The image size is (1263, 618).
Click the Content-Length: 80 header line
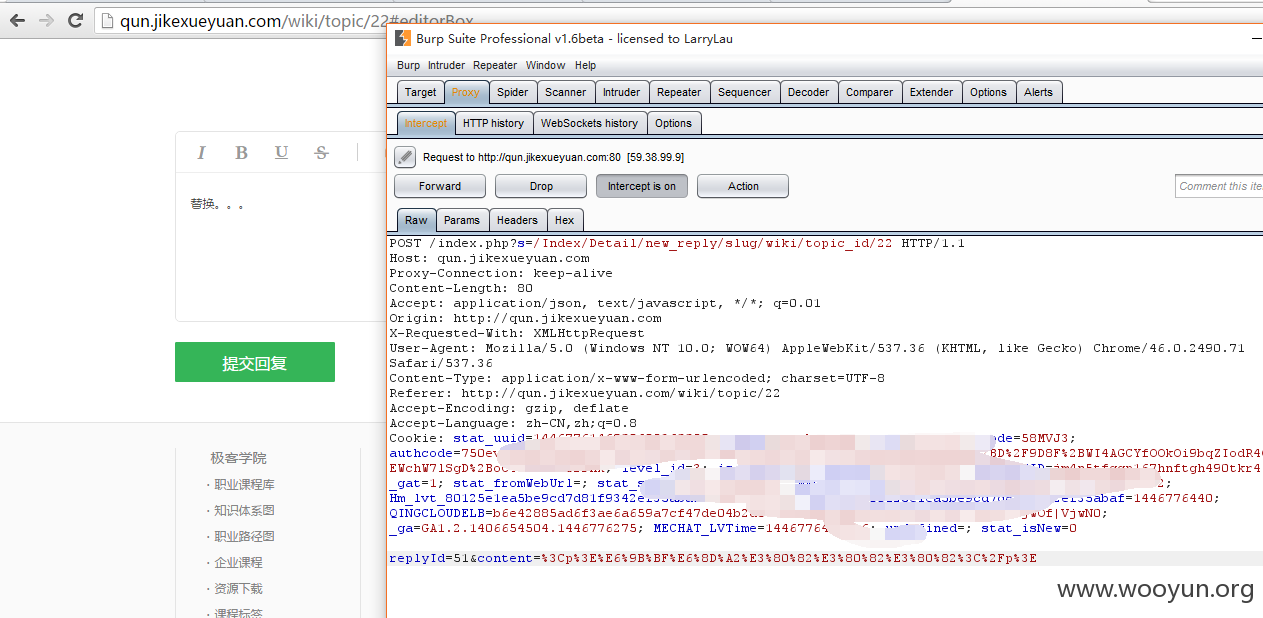pyautogui.click(x=461, y=288)
